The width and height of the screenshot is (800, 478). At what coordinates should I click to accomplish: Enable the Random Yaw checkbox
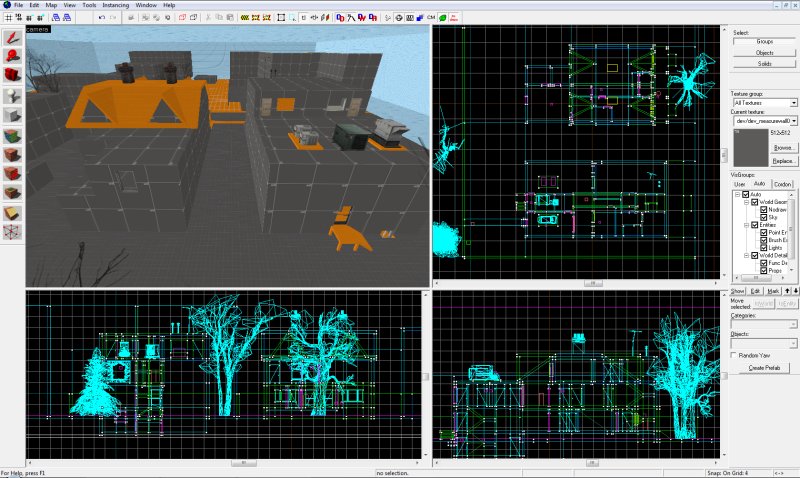734,355
